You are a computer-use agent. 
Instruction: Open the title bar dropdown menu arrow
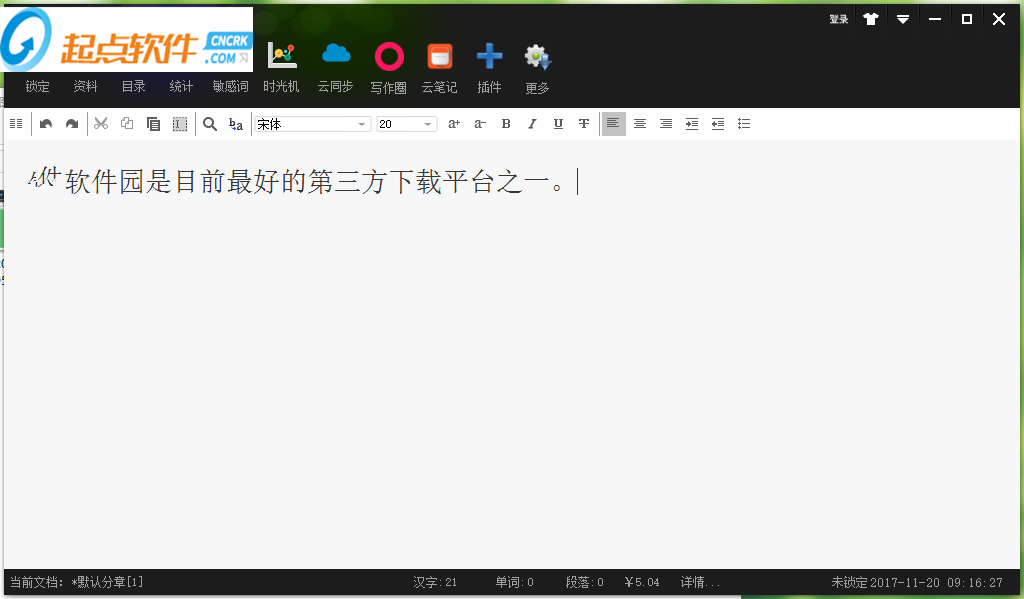coord(903,19)
